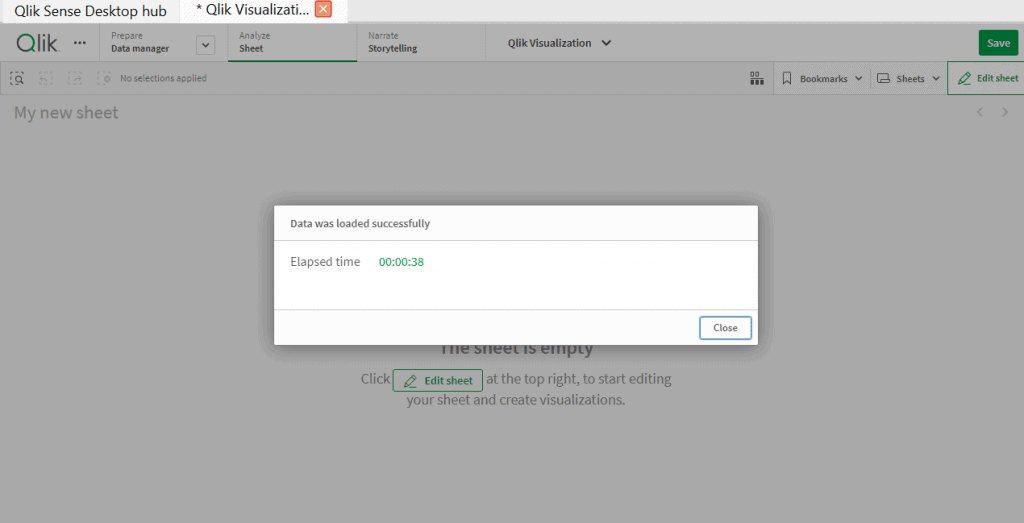Click Edit sheet in the toolbar
The image size is (1024, 523).
987,78
